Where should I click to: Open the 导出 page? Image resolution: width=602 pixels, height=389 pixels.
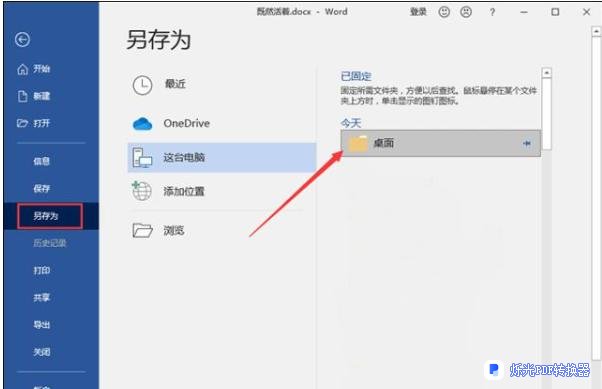(x=41, y=325)
